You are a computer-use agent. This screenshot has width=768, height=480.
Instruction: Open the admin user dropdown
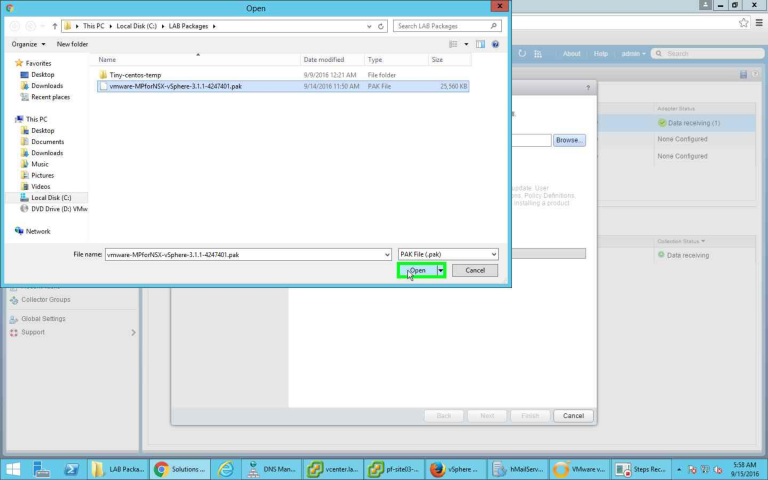pos(633,54)
